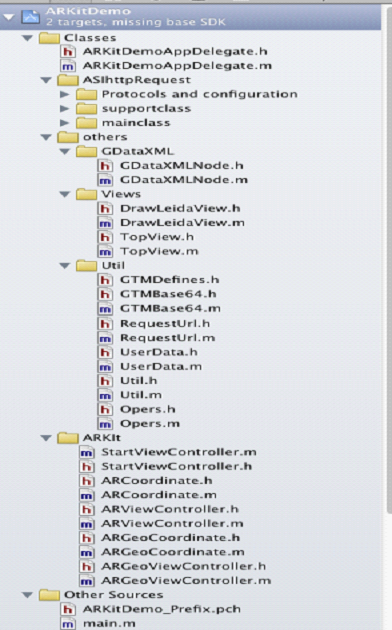Select RequestUrl.h file
The width and height of the screenshot is (392, 630).
point(165,323)
